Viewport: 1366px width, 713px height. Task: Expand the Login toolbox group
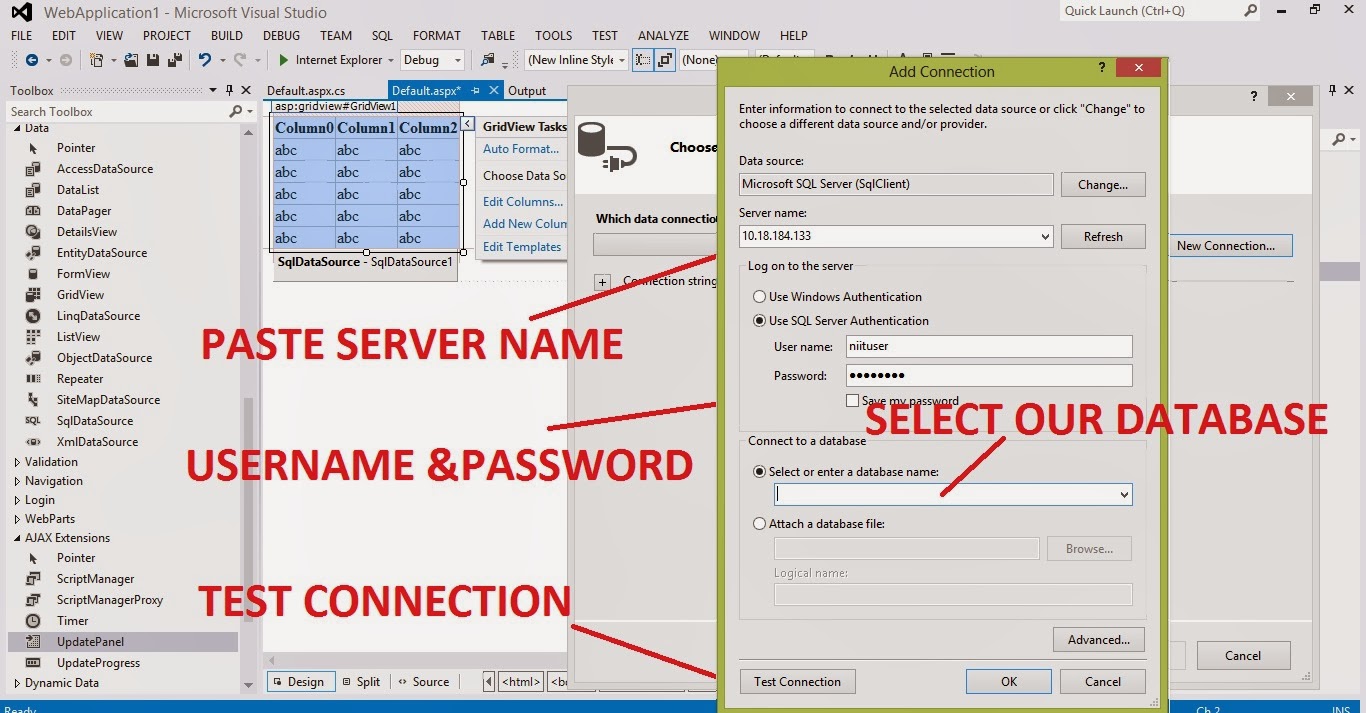pyautogui.click(x=17, y=500)
